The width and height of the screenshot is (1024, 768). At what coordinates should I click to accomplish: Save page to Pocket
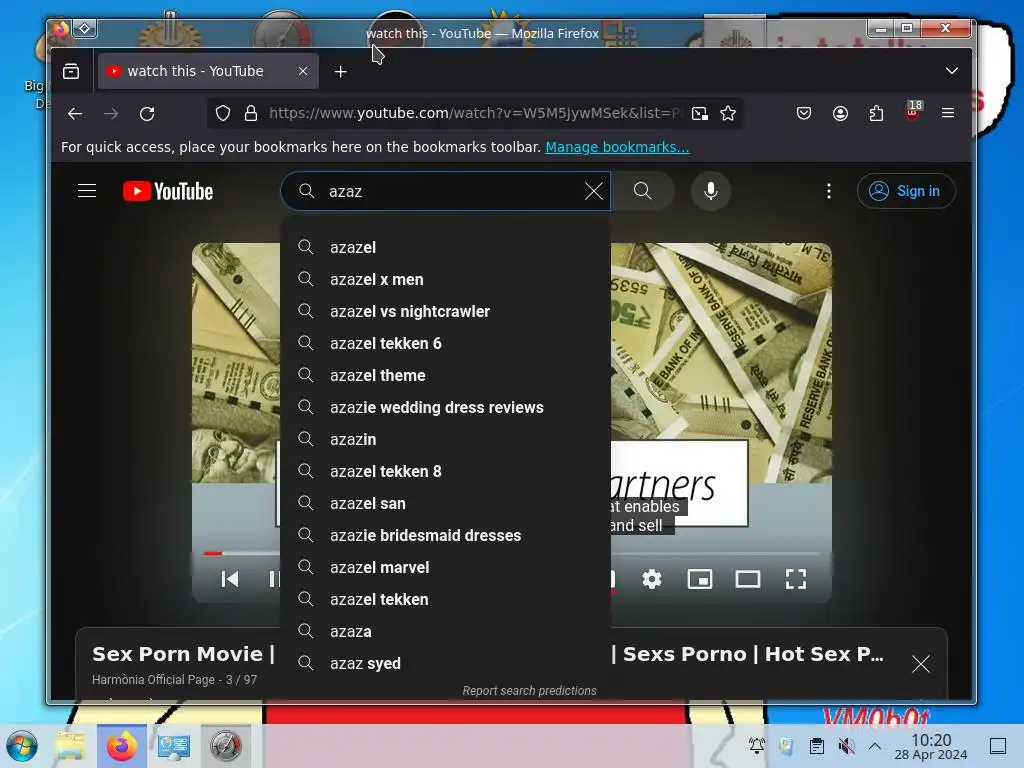coord(804,114)
